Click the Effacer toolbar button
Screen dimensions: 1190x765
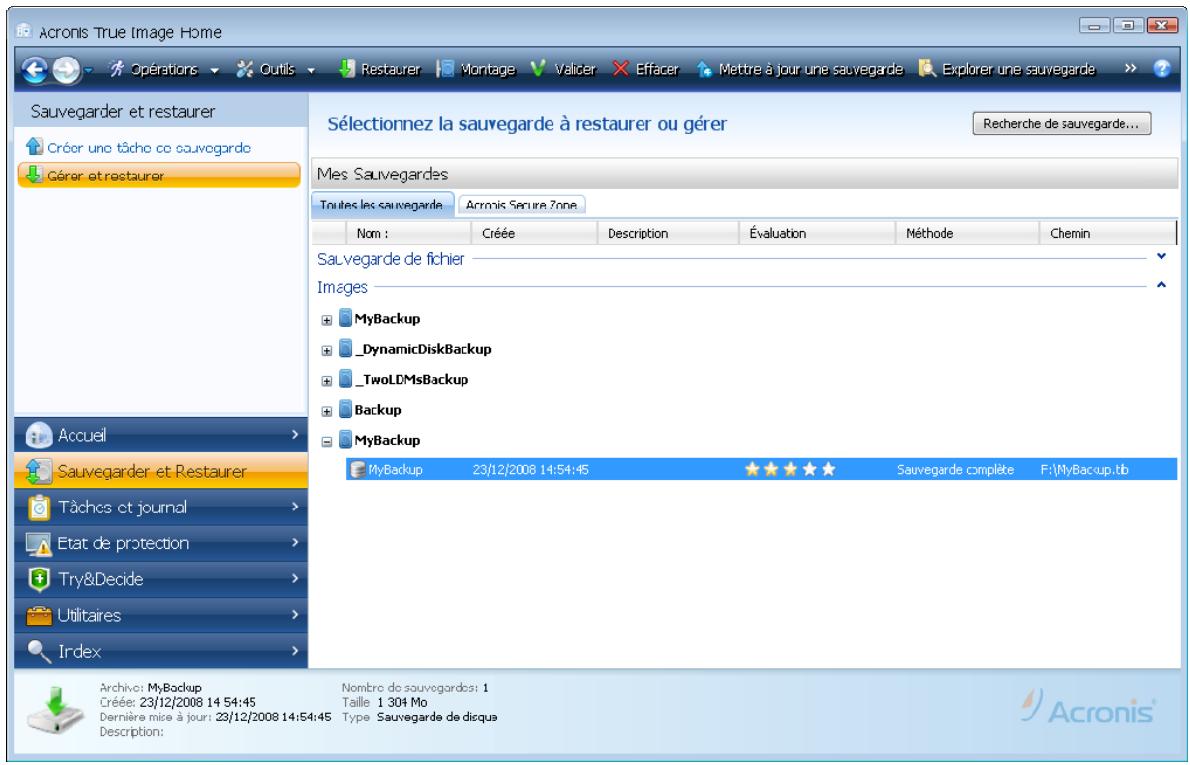646,70
